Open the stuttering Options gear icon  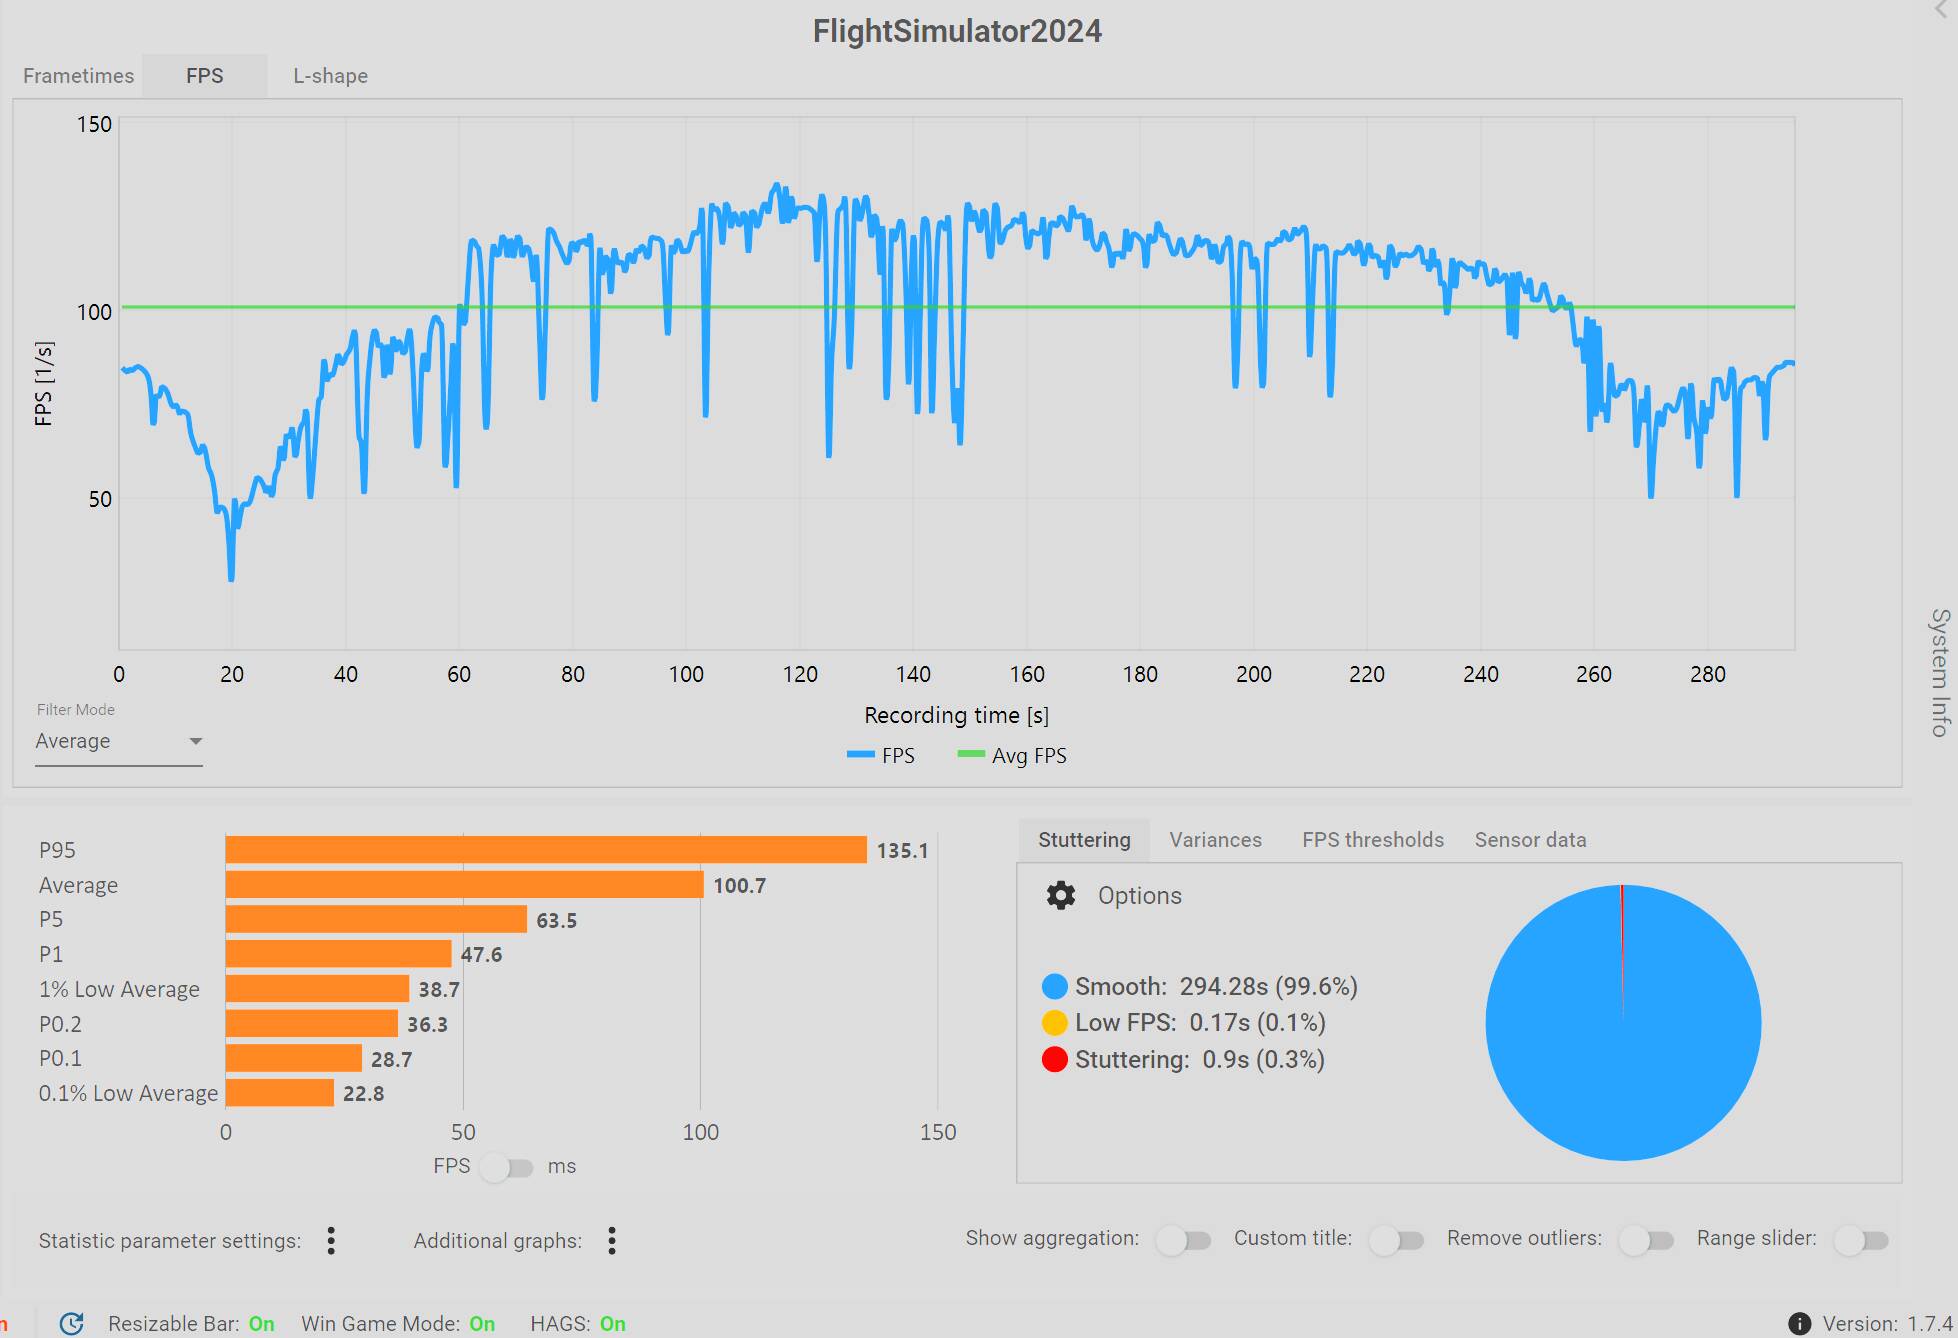tap(1060, 895)
